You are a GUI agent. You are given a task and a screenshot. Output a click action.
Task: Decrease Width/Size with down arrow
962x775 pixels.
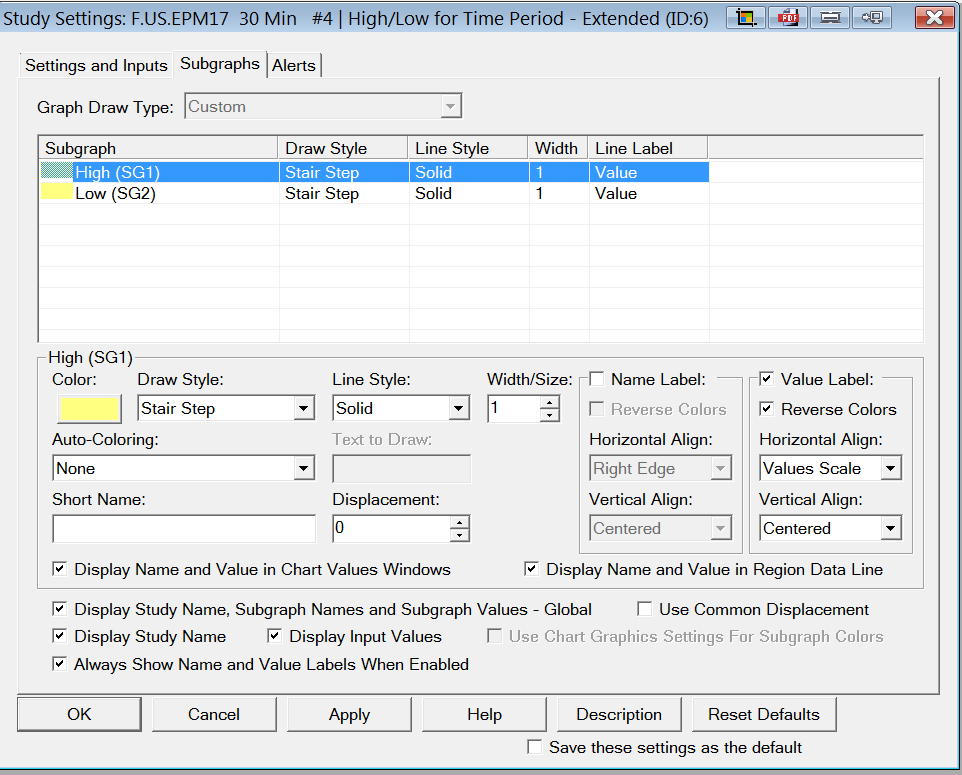[550, 415]
